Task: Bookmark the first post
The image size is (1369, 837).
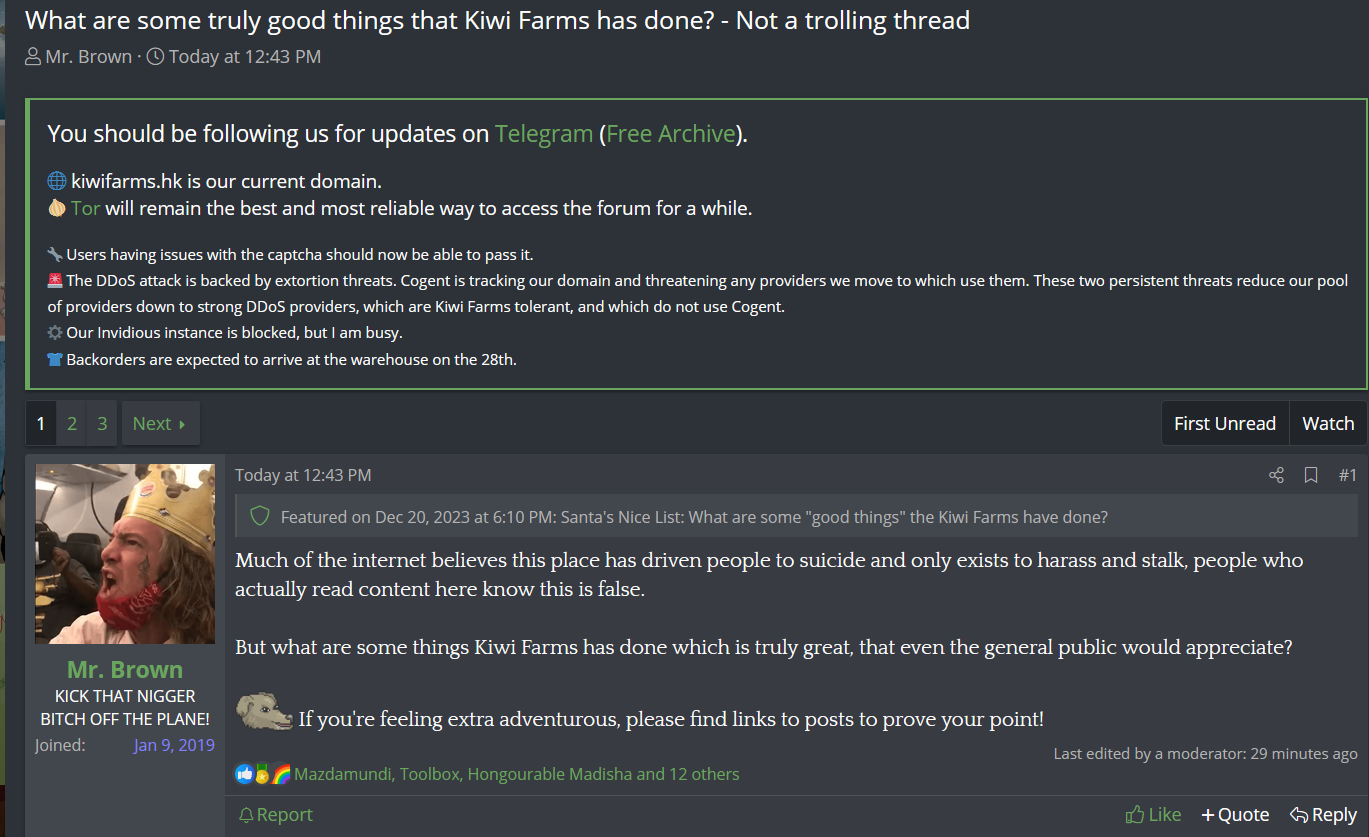Action: [1311, 475]
